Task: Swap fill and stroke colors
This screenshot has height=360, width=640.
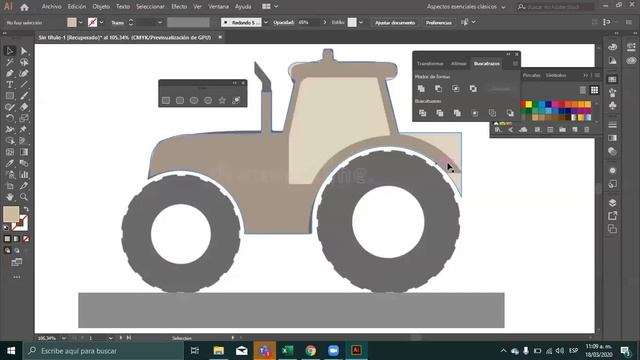Action: click(26, 209)
